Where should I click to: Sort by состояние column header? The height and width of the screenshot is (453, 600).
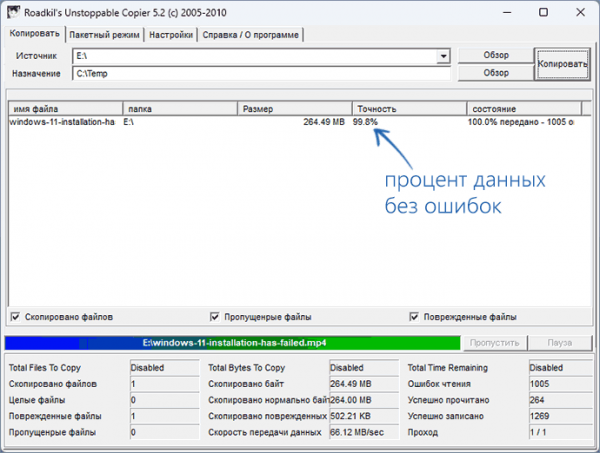pos(524,109)
